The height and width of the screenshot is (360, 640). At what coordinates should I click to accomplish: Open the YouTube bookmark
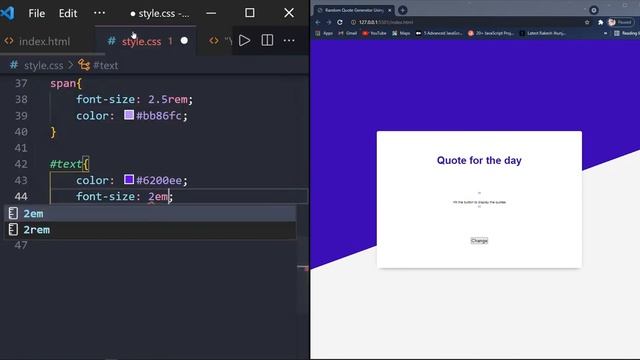[374, 33]
